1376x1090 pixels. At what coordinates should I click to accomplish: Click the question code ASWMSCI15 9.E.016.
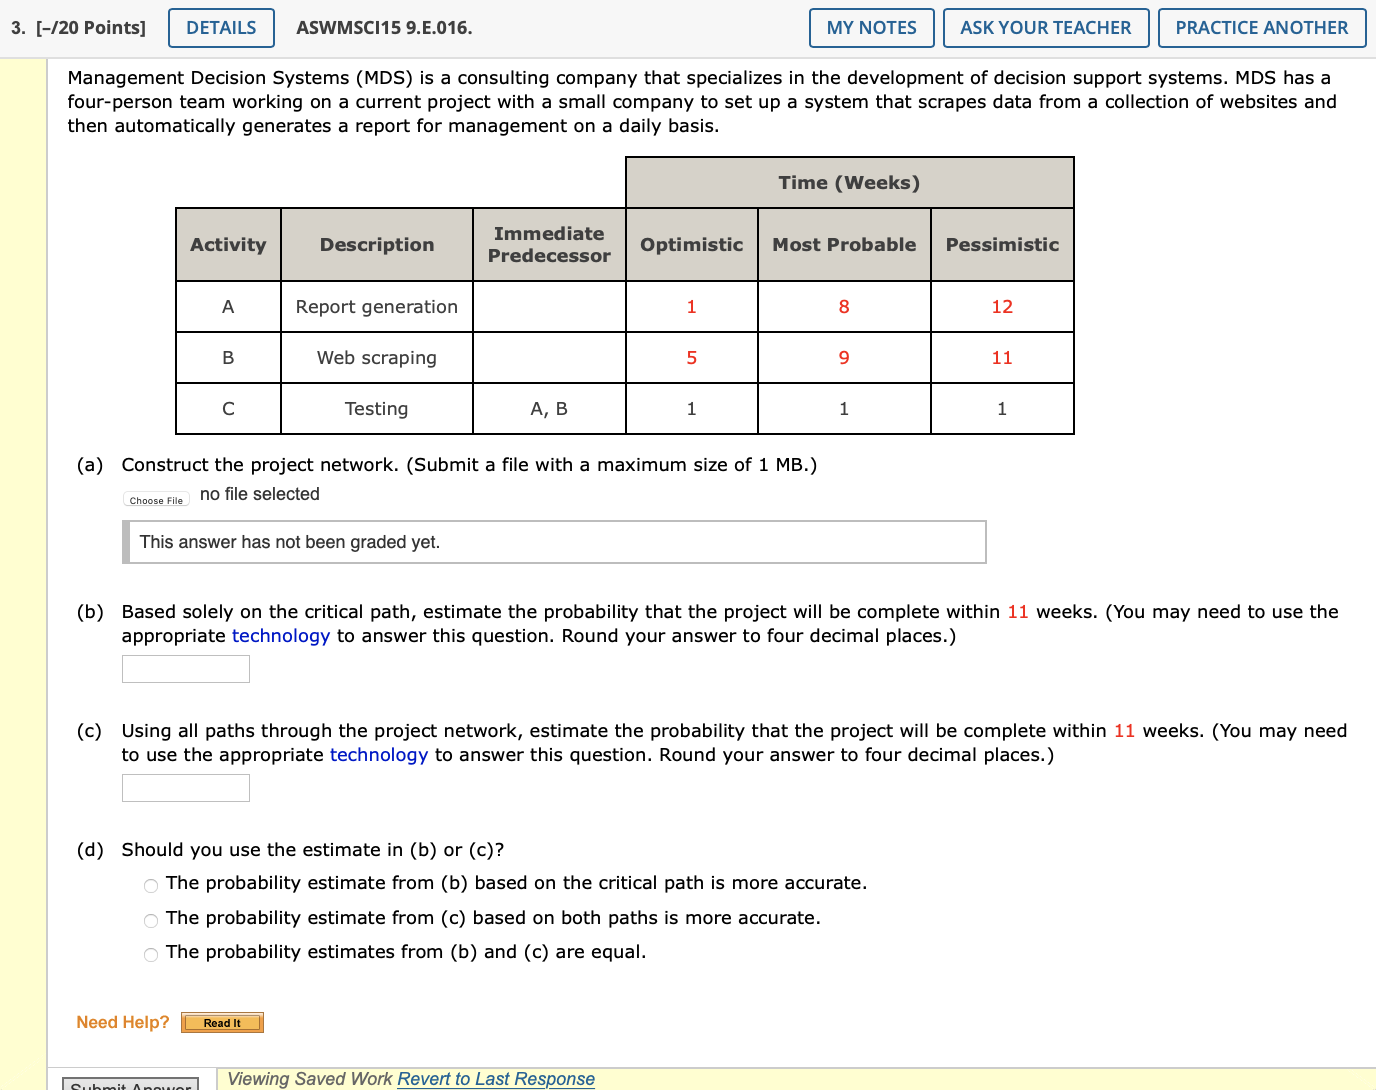pyautogui.click(x=384, y=28)
